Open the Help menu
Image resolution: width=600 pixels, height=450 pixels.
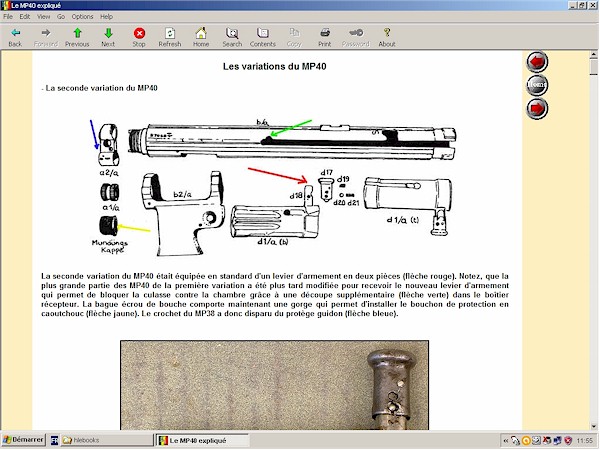click(106, 16)
